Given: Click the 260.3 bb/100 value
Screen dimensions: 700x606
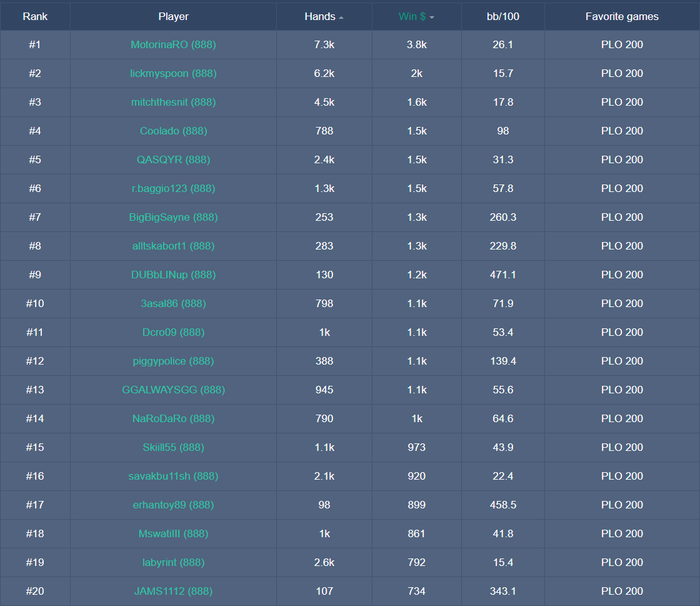Looking at the screenshot, I should pos(503,217).
